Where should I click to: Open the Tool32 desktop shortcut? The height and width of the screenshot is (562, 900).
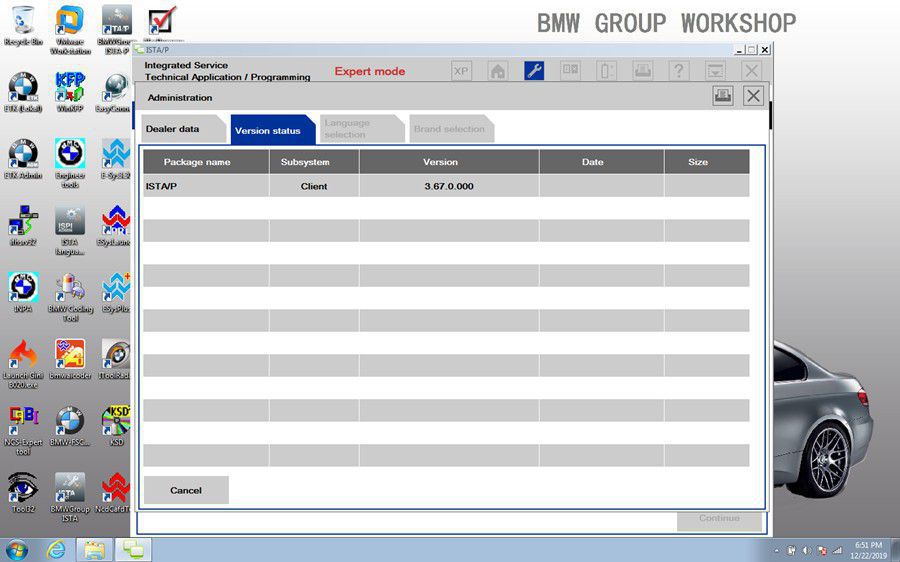coord(23,493)
